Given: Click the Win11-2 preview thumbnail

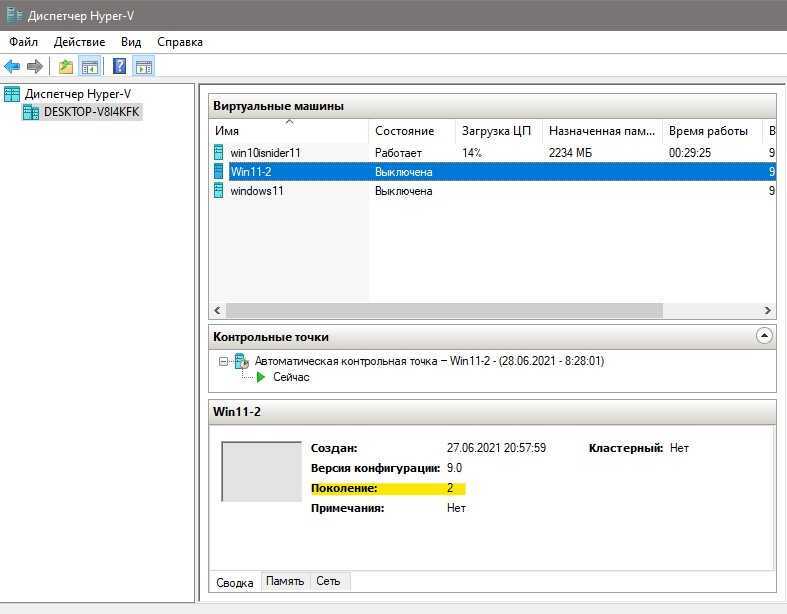Looking at the screenshot, I should [261, 471].
